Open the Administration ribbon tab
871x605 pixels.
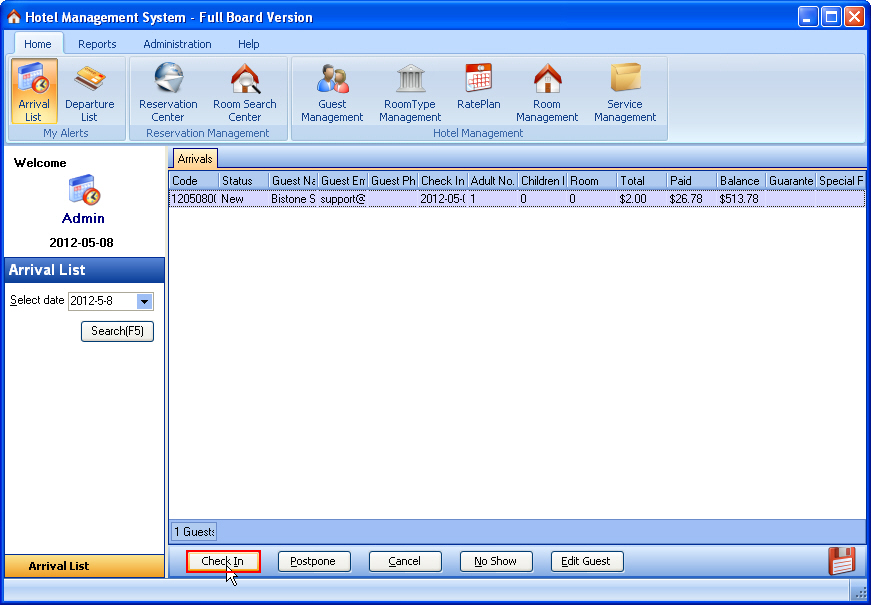[177, 44]
